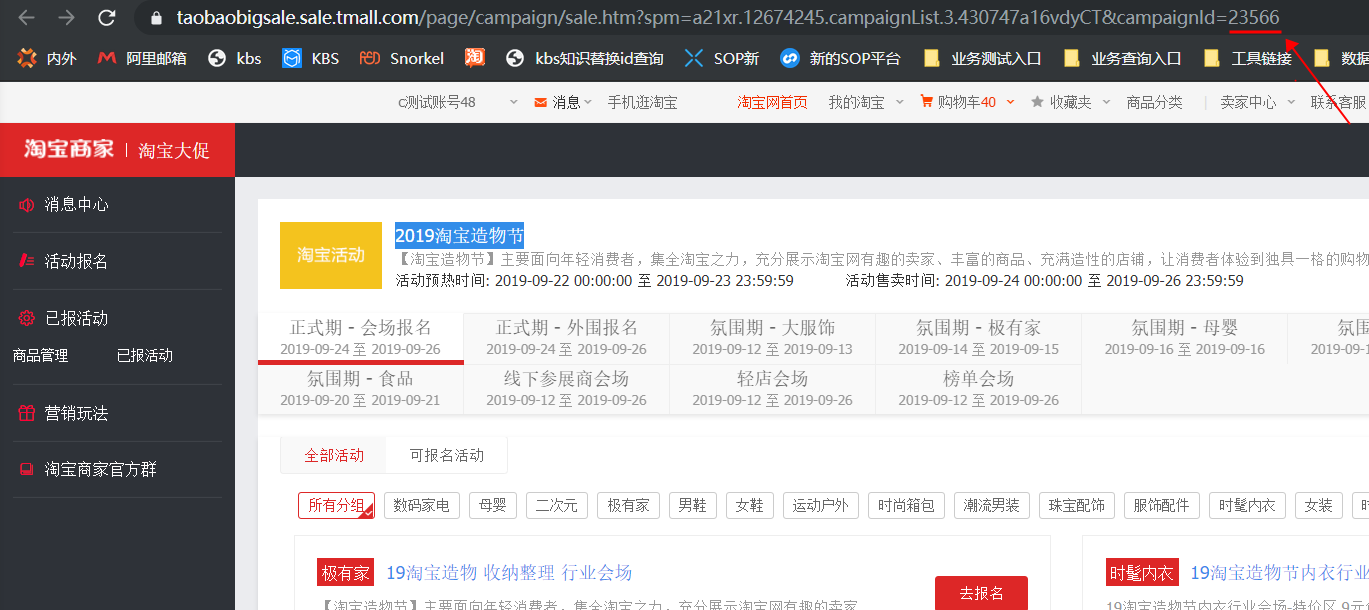Click the 淘宝商家 logo
The height and width of the screenshot is (610, 1369).
click(69, 150)
